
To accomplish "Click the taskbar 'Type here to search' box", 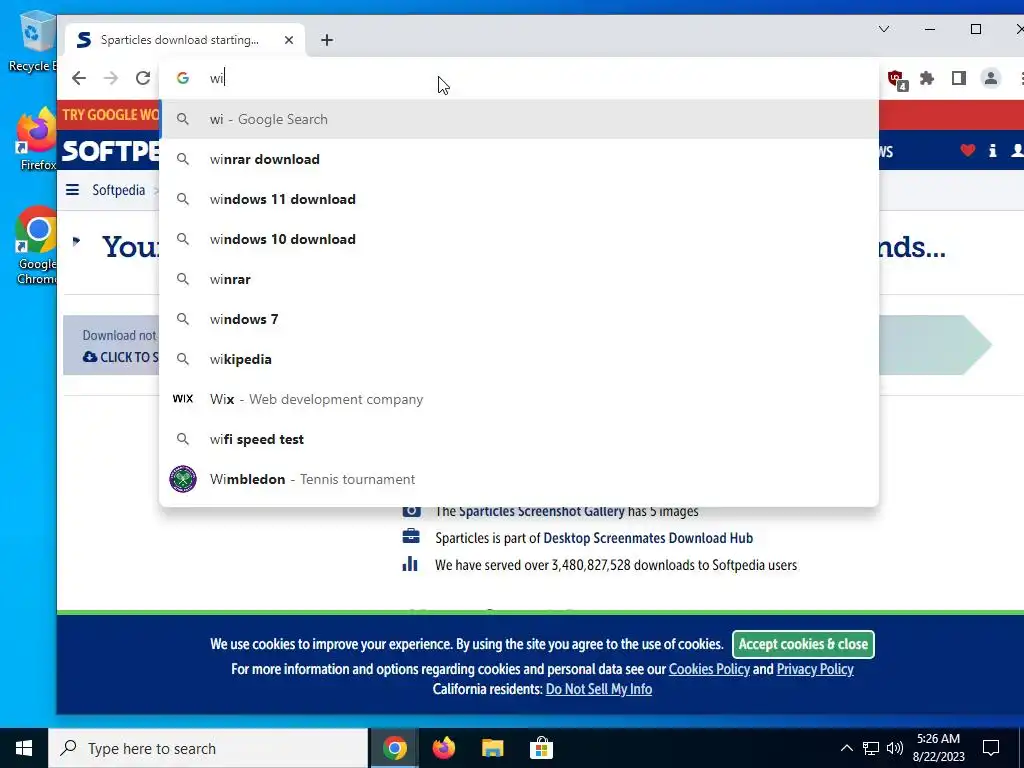I will click(x=208, y=748).
